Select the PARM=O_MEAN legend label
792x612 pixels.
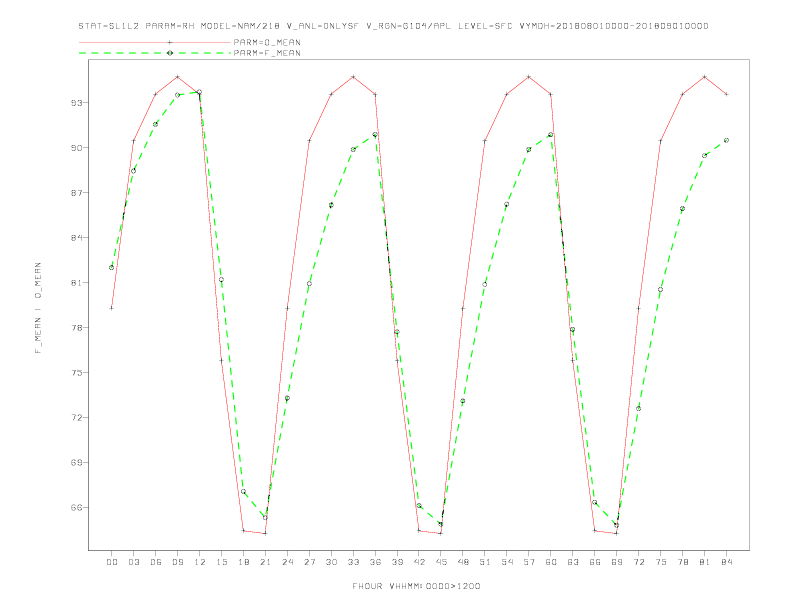click(267, 42)
